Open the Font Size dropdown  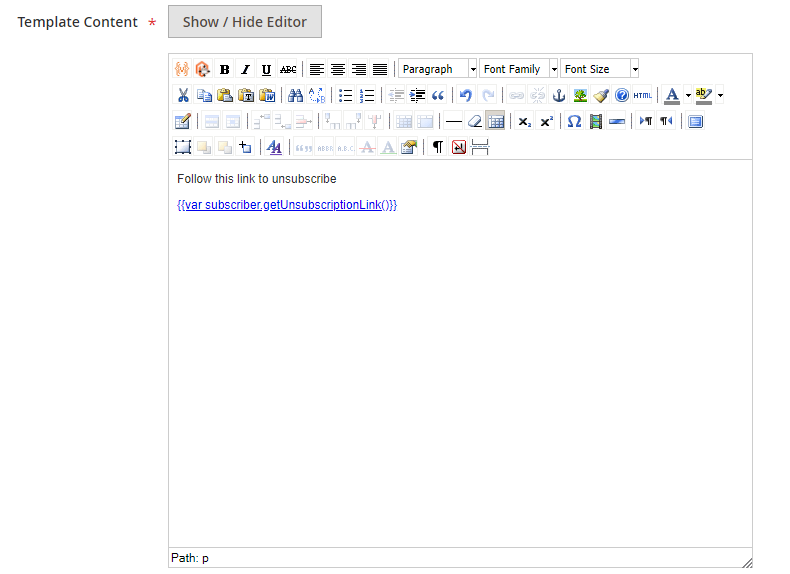[600, 69]
